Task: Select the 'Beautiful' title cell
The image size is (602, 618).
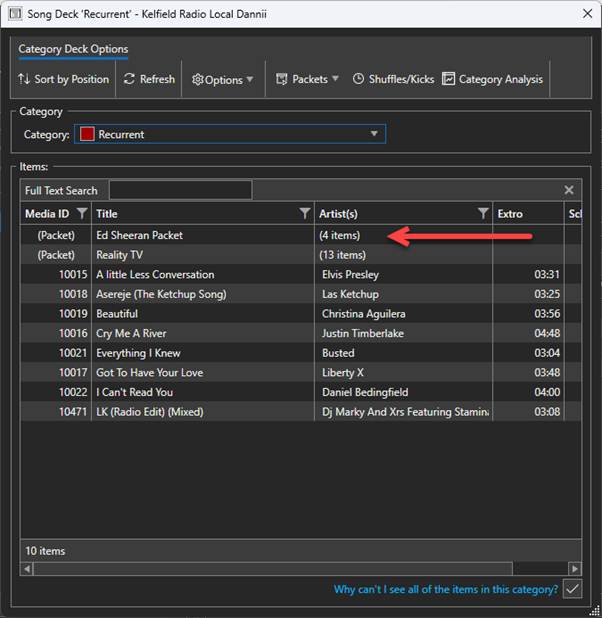Action: [203, 314]
